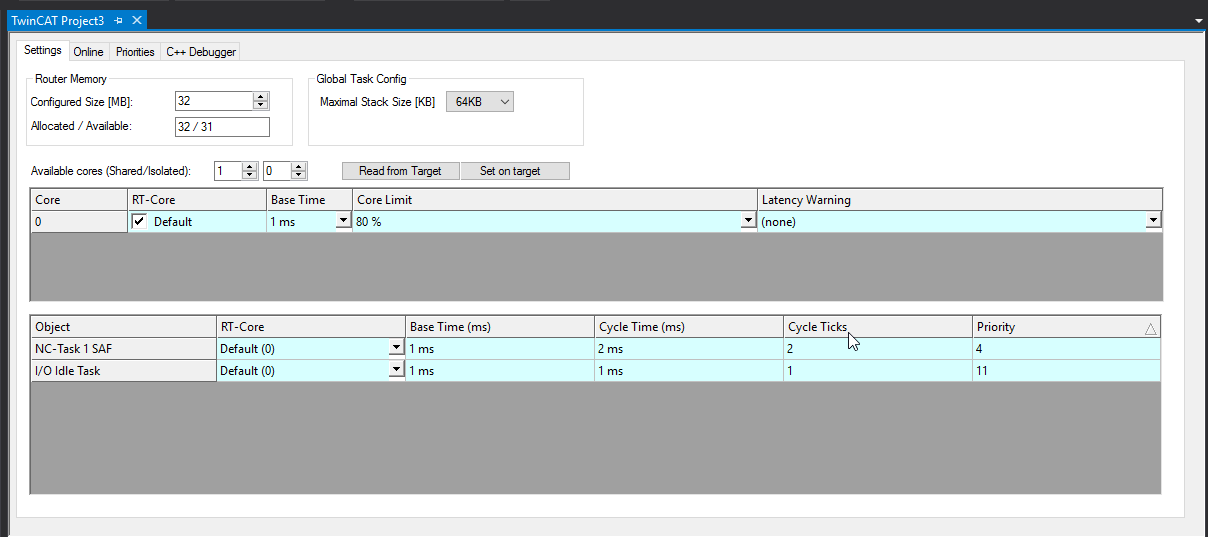1208x537 pixels.
Task: Pin the TwinCAT Project3 document tab
Action: tap(118, 20)
